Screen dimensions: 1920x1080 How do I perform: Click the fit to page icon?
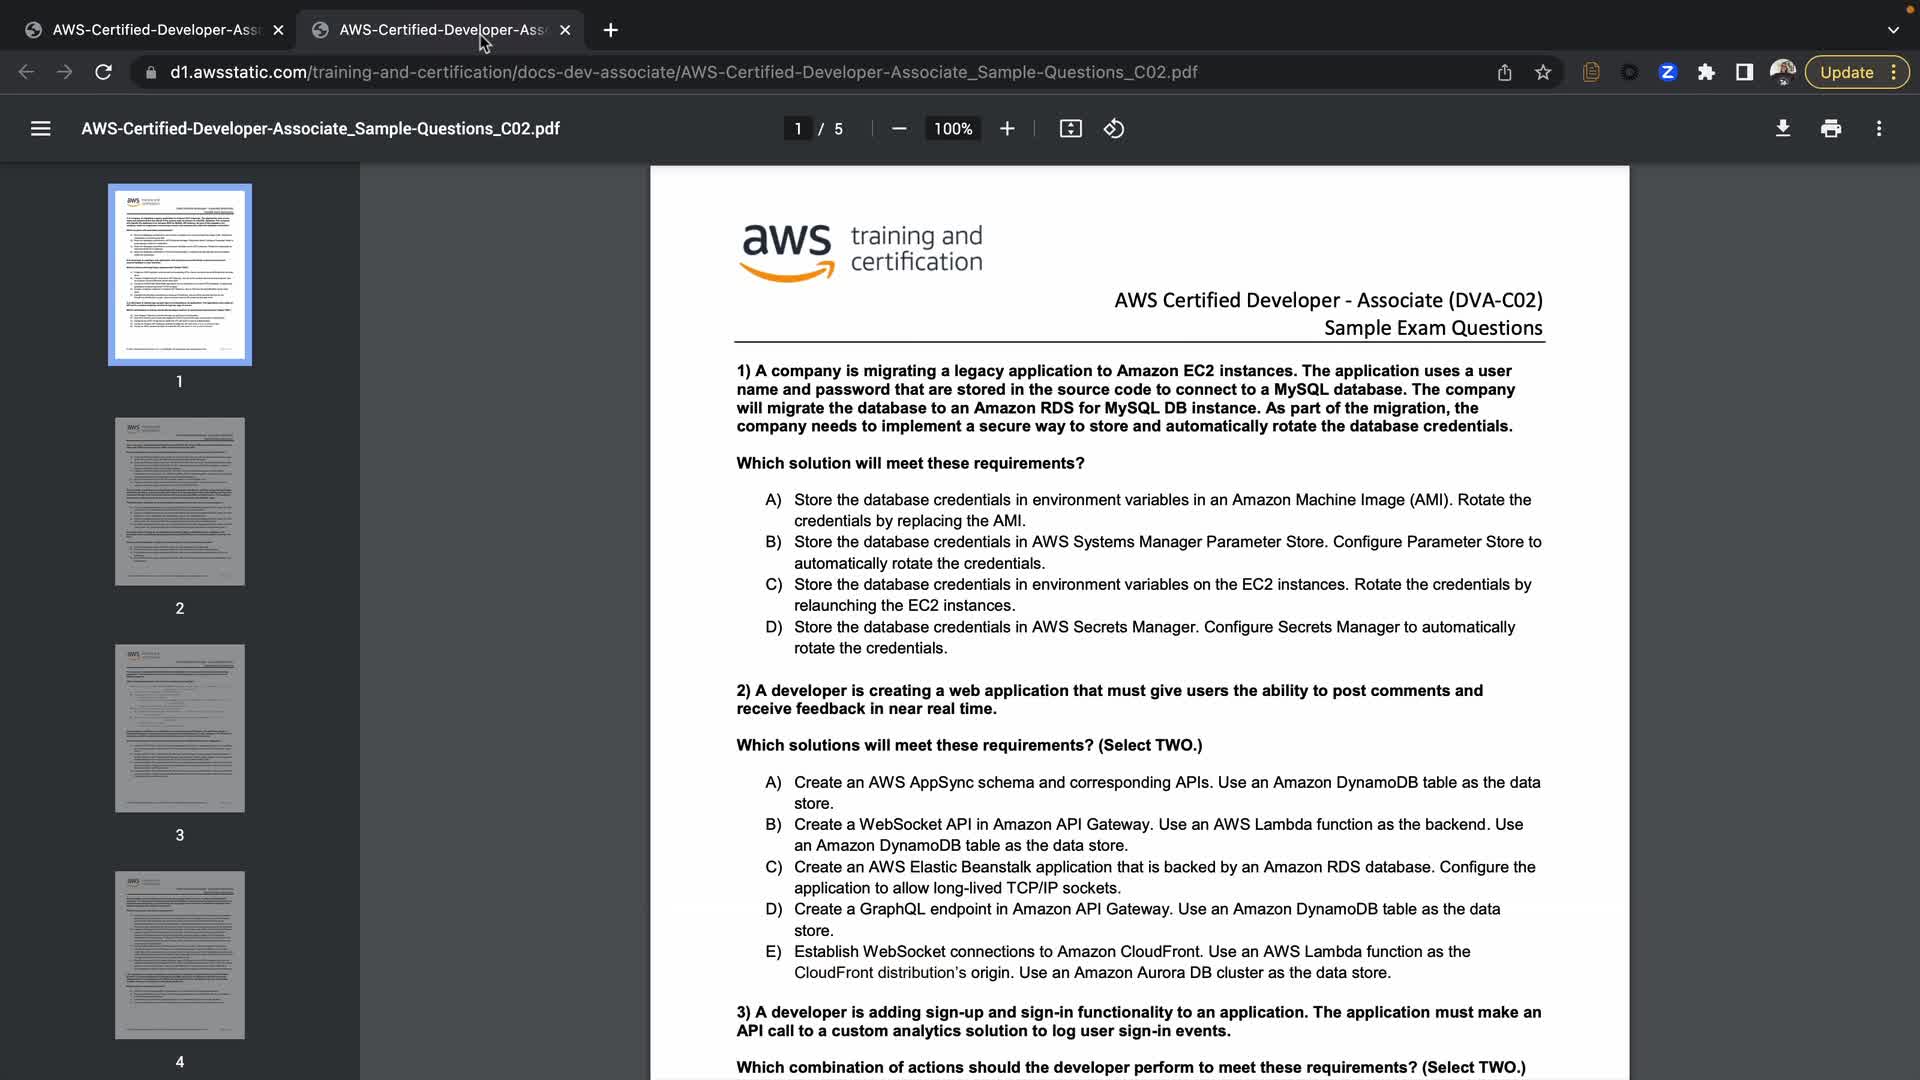[x=1070, y=129]
